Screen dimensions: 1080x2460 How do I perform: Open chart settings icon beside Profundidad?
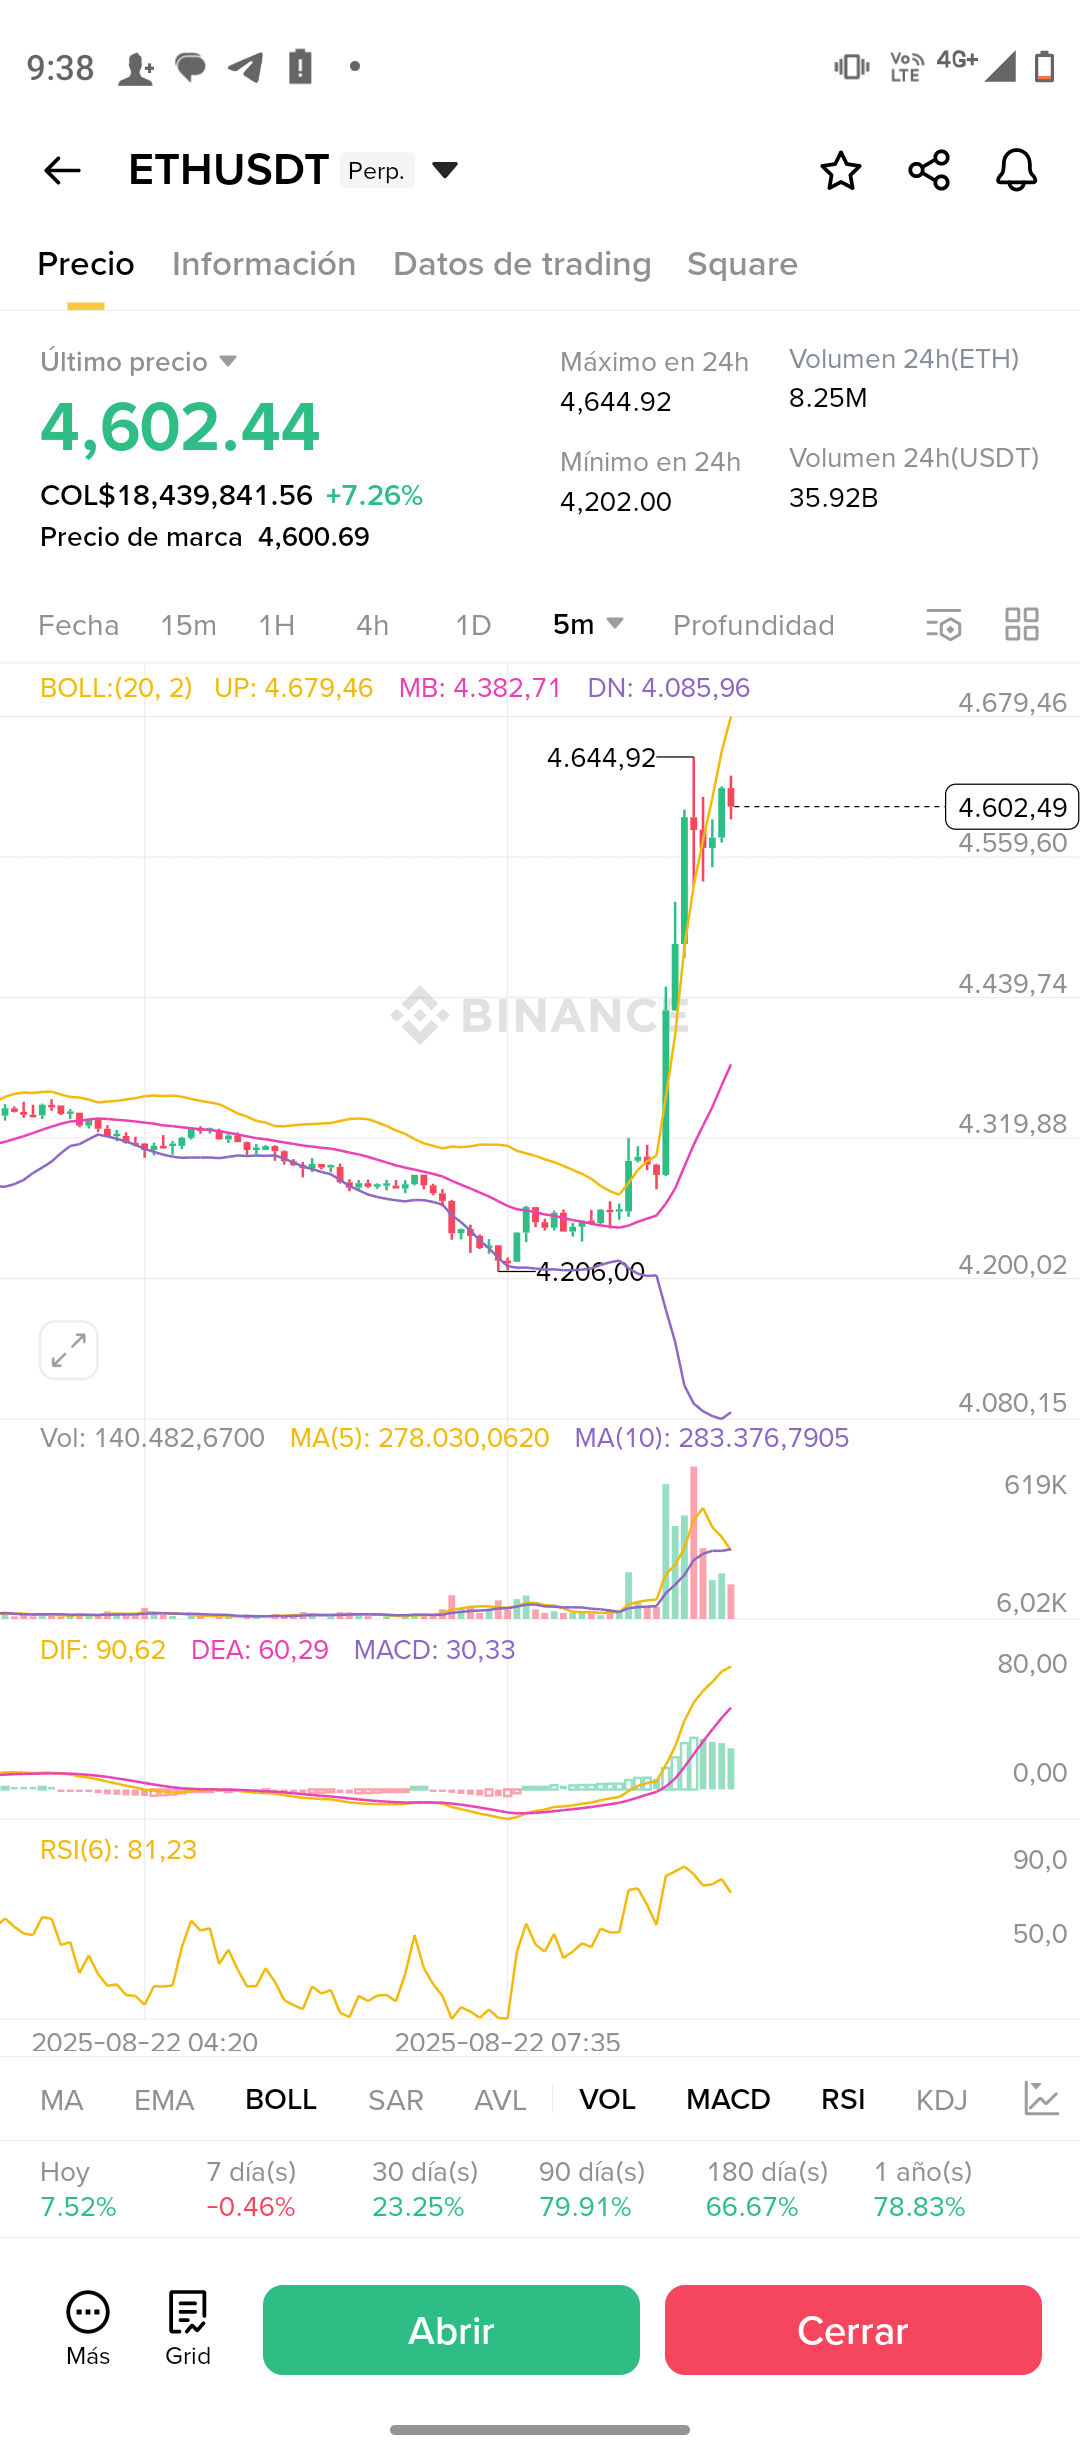click(943, 625)
